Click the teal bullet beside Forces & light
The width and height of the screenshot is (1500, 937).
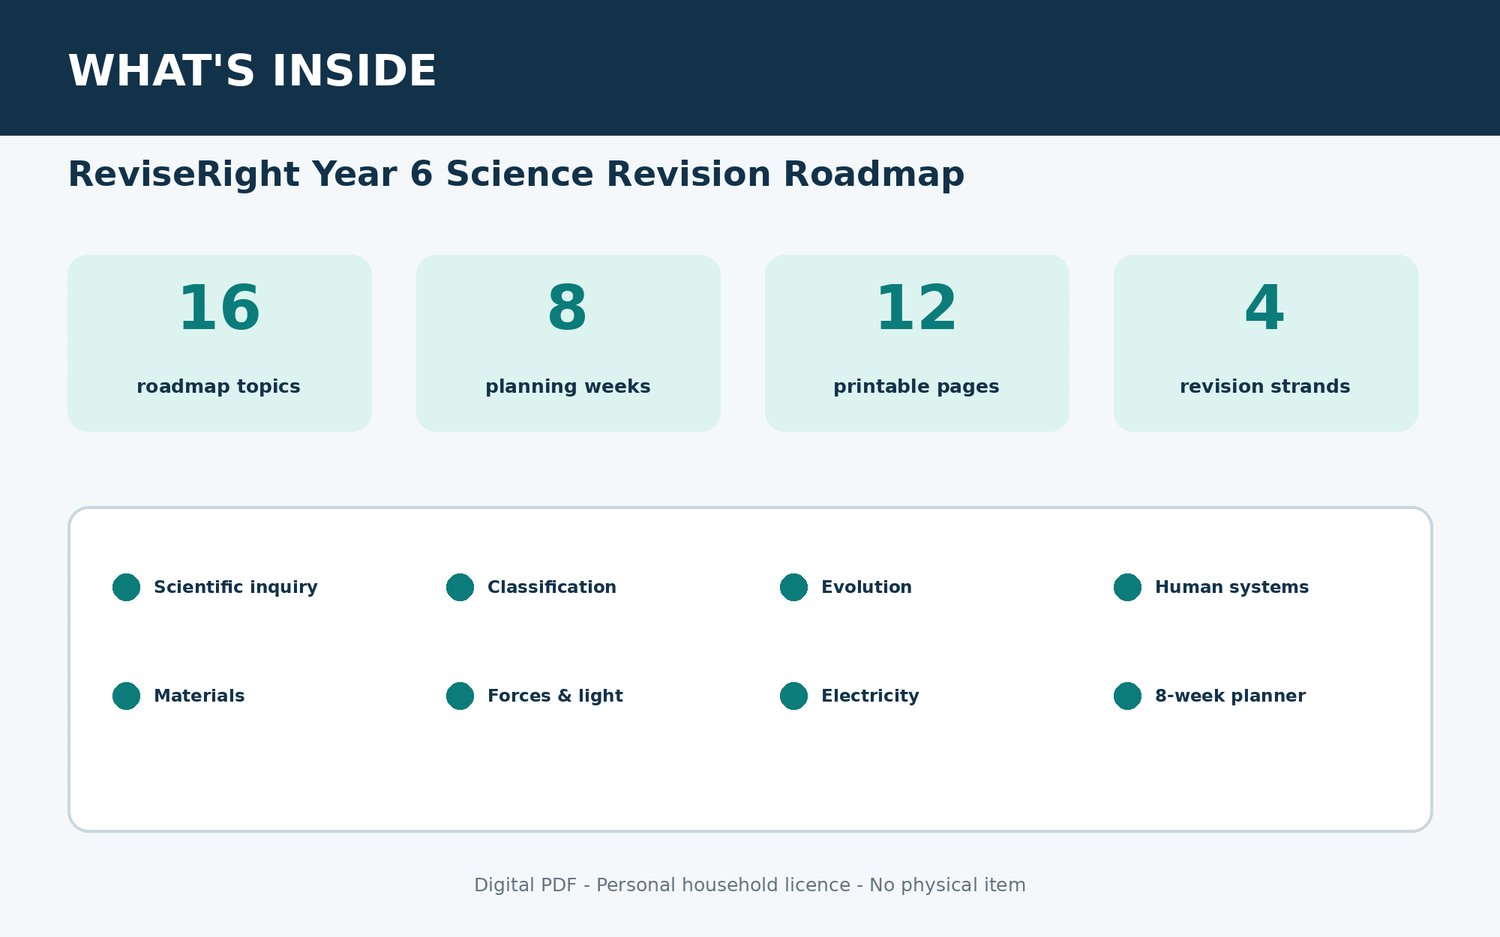[x=460, y=696]
